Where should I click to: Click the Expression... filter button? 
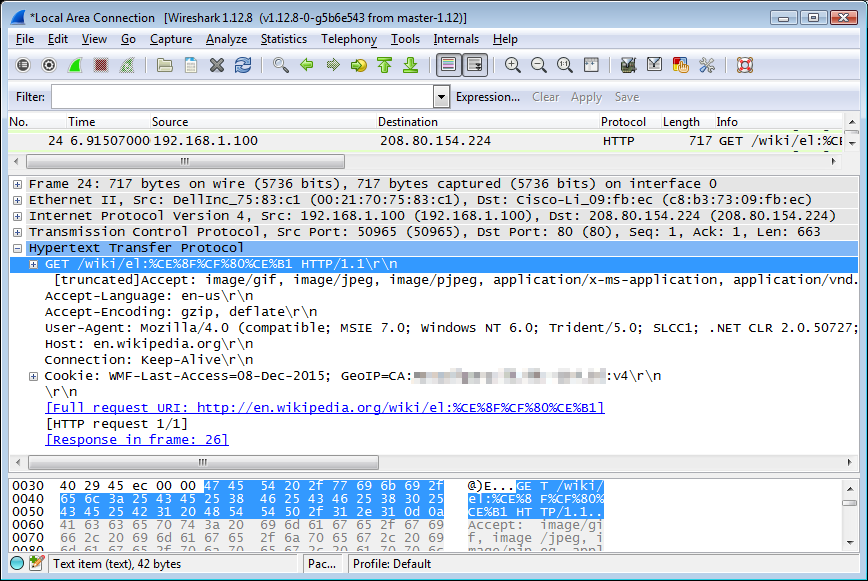pos(488,97)
